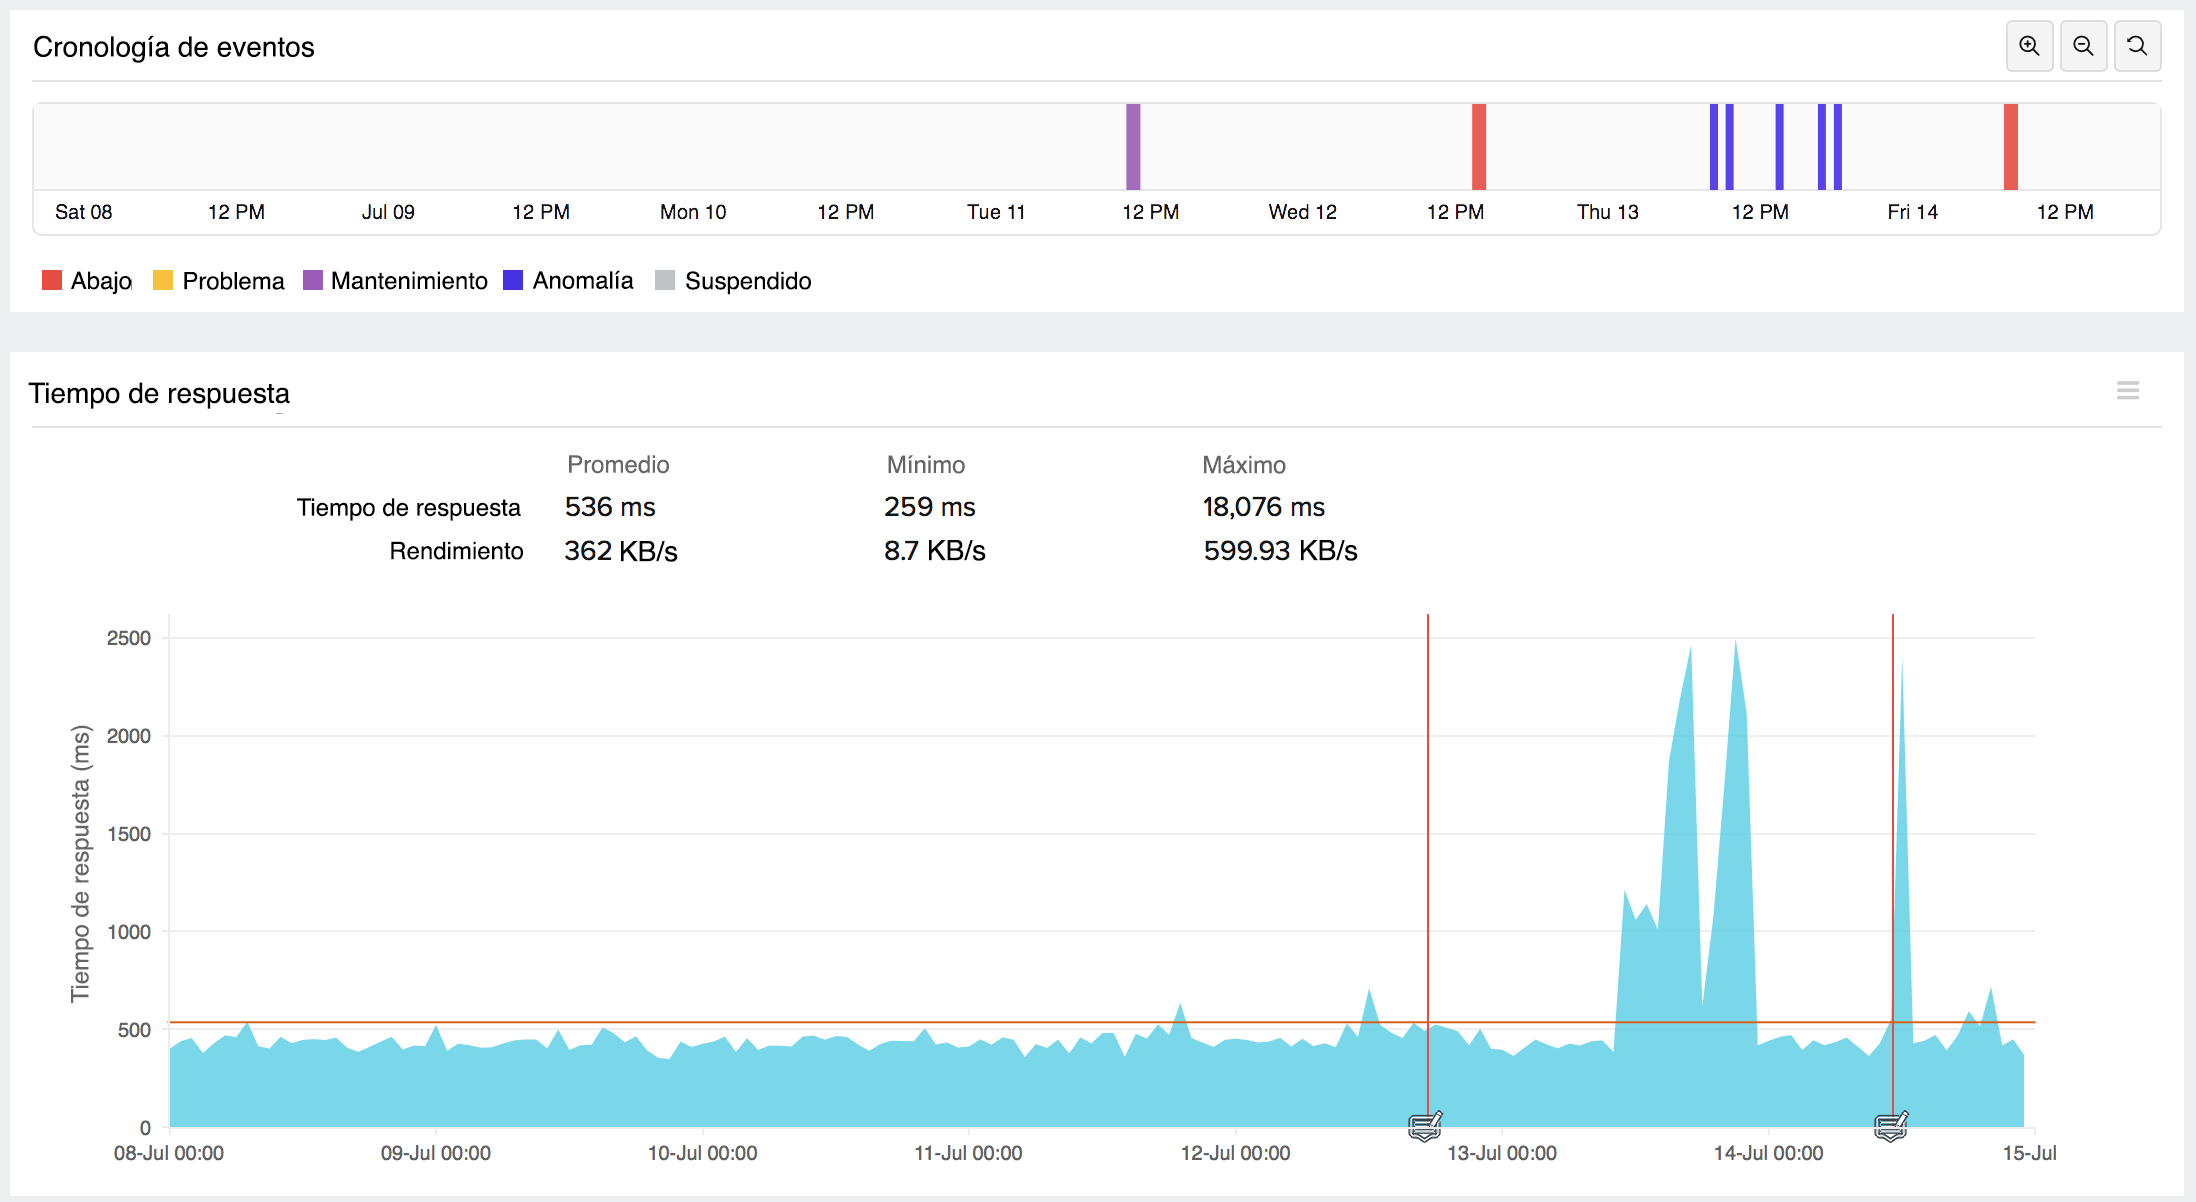Click the purple maintenance event on Tue 11
The image size is (2196, 1202).
(1133, 147)
